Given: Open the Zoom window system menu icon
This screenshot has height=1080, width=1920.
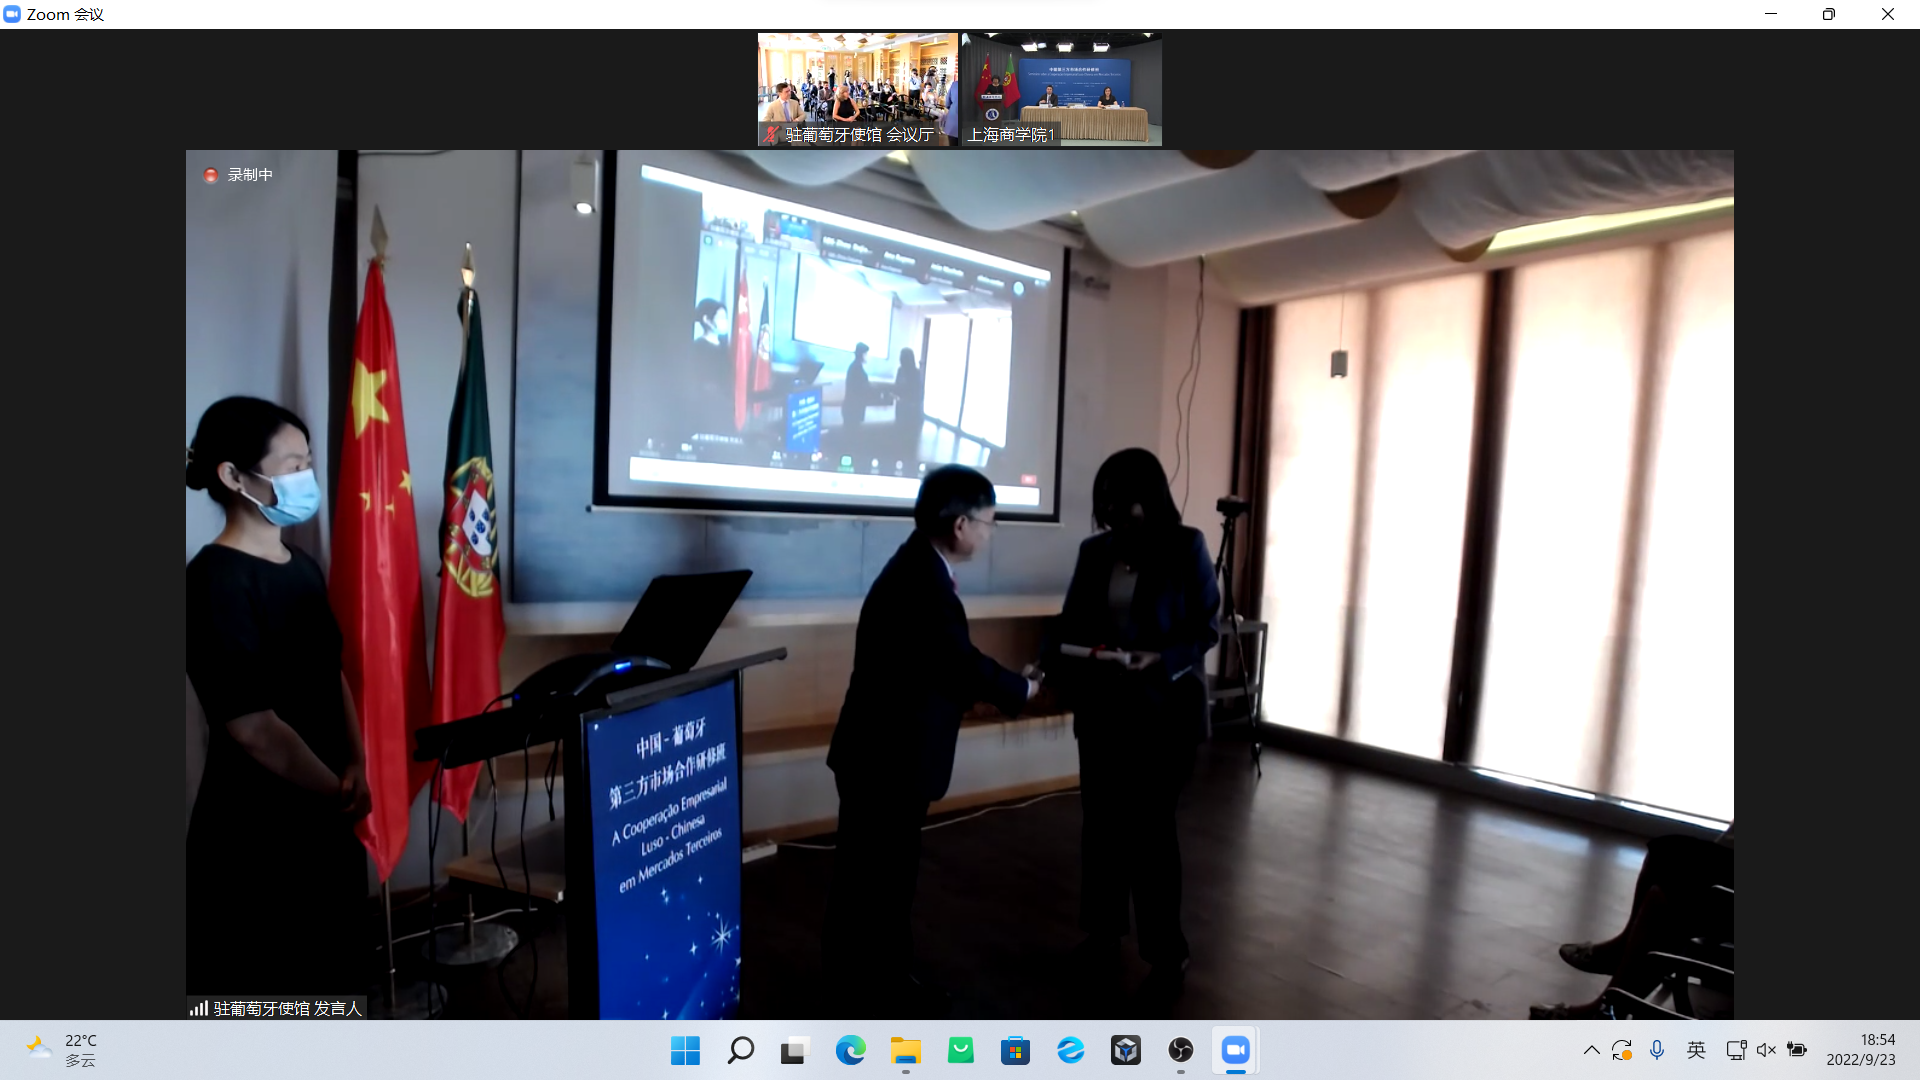Looking at the screenshot, I should tap(12, 14).
